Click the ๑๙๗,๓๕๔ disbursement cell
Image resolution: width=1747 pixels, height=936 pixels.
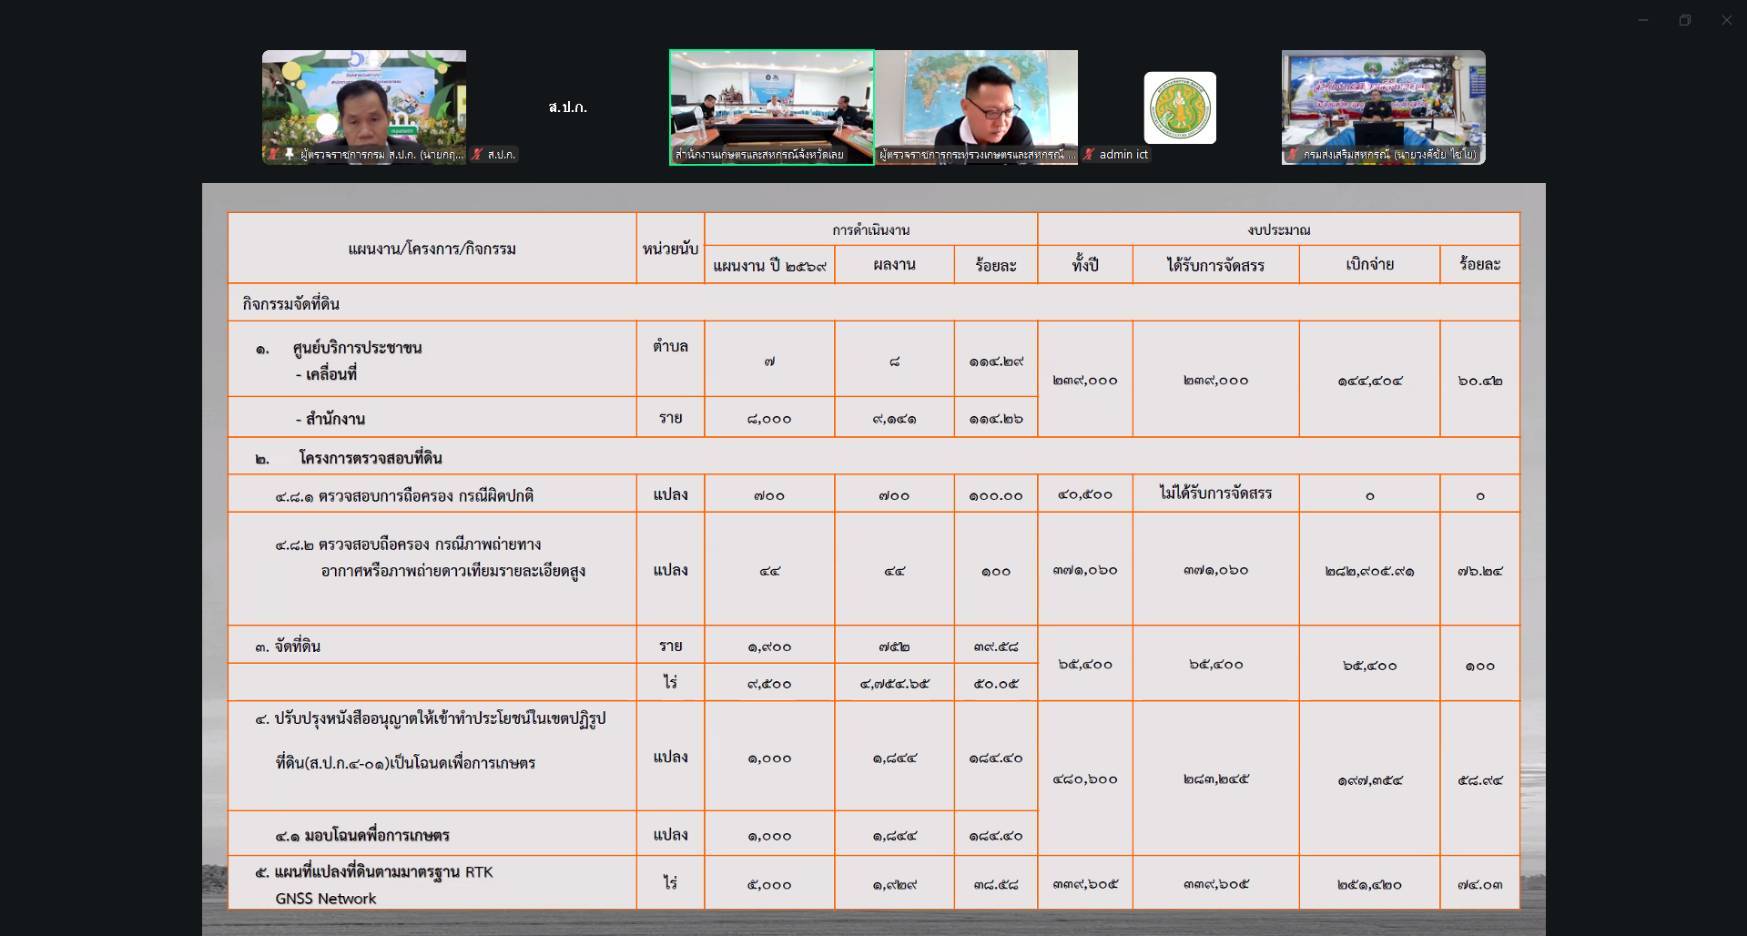click(x=1369, y=780)
